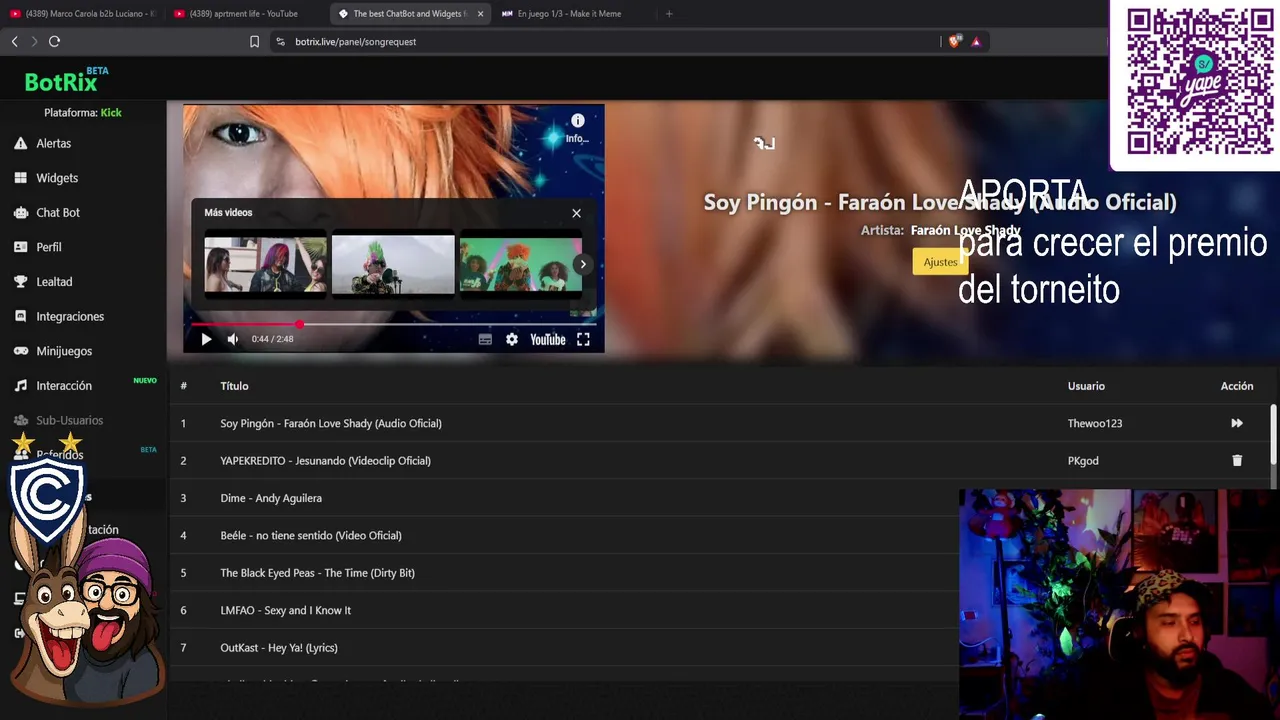Click the video Info icon
1280x720 pixels.
coord(577,121)
